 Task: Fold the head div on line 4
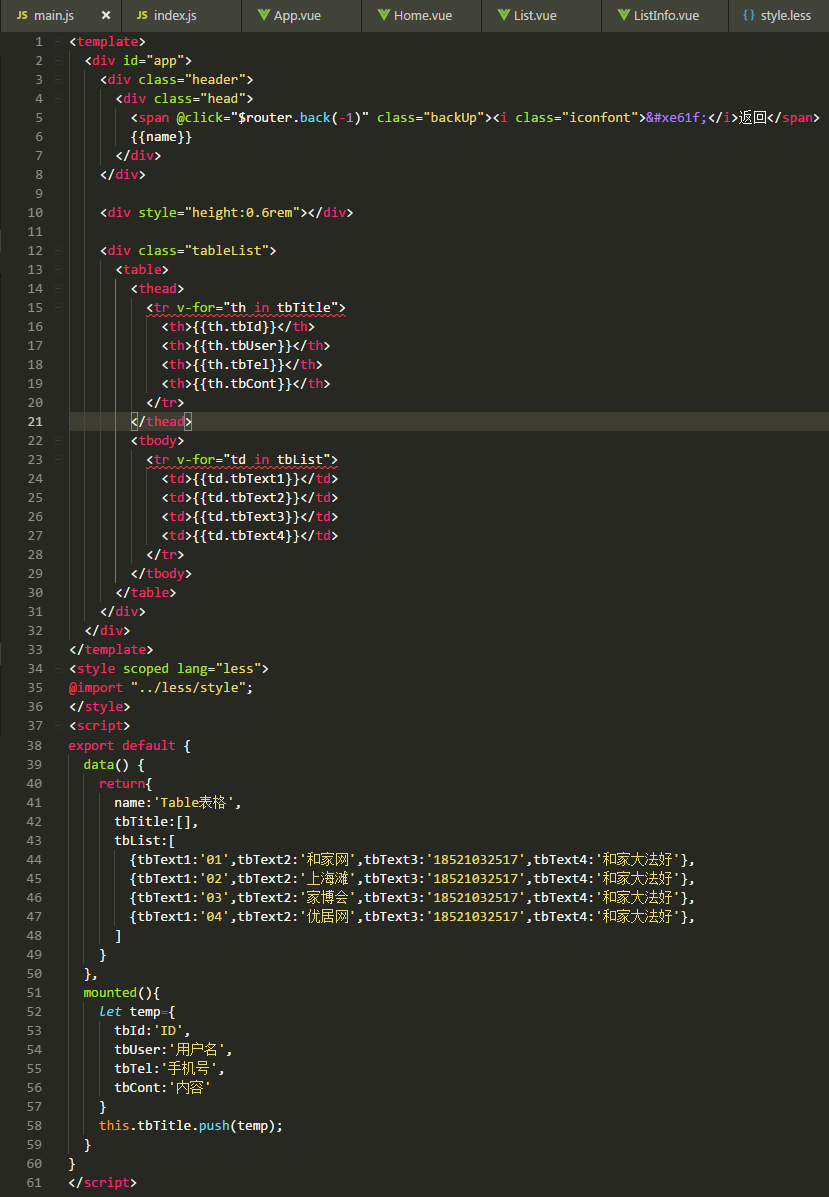(58, 98)
